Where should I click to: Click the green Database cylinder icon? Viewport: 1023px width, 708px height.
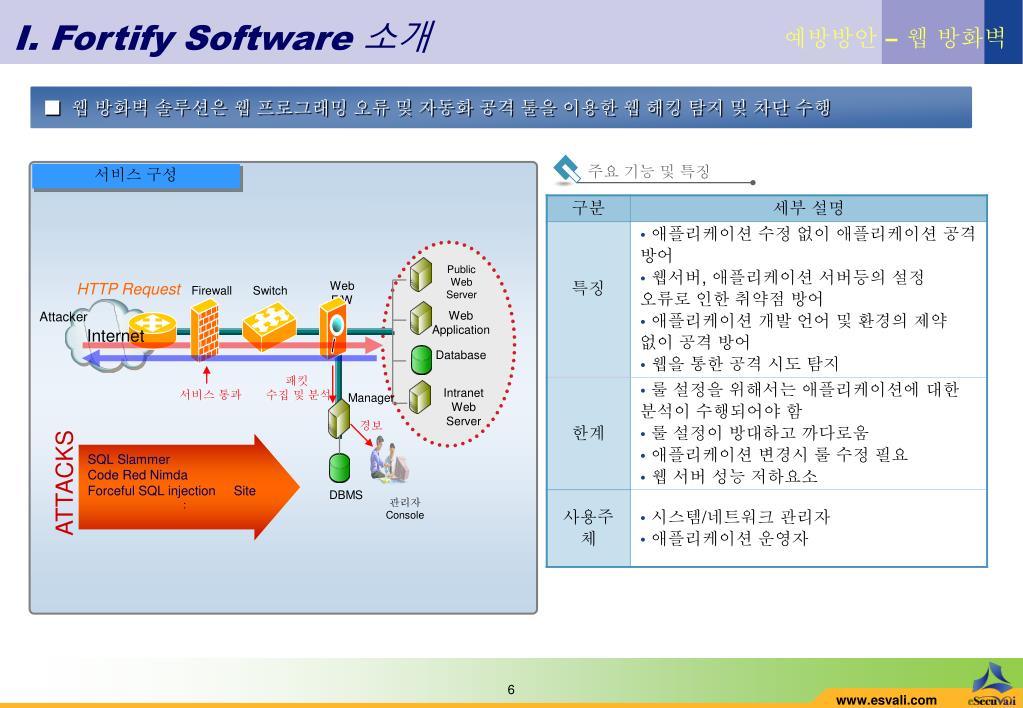[x=421, y=360]
